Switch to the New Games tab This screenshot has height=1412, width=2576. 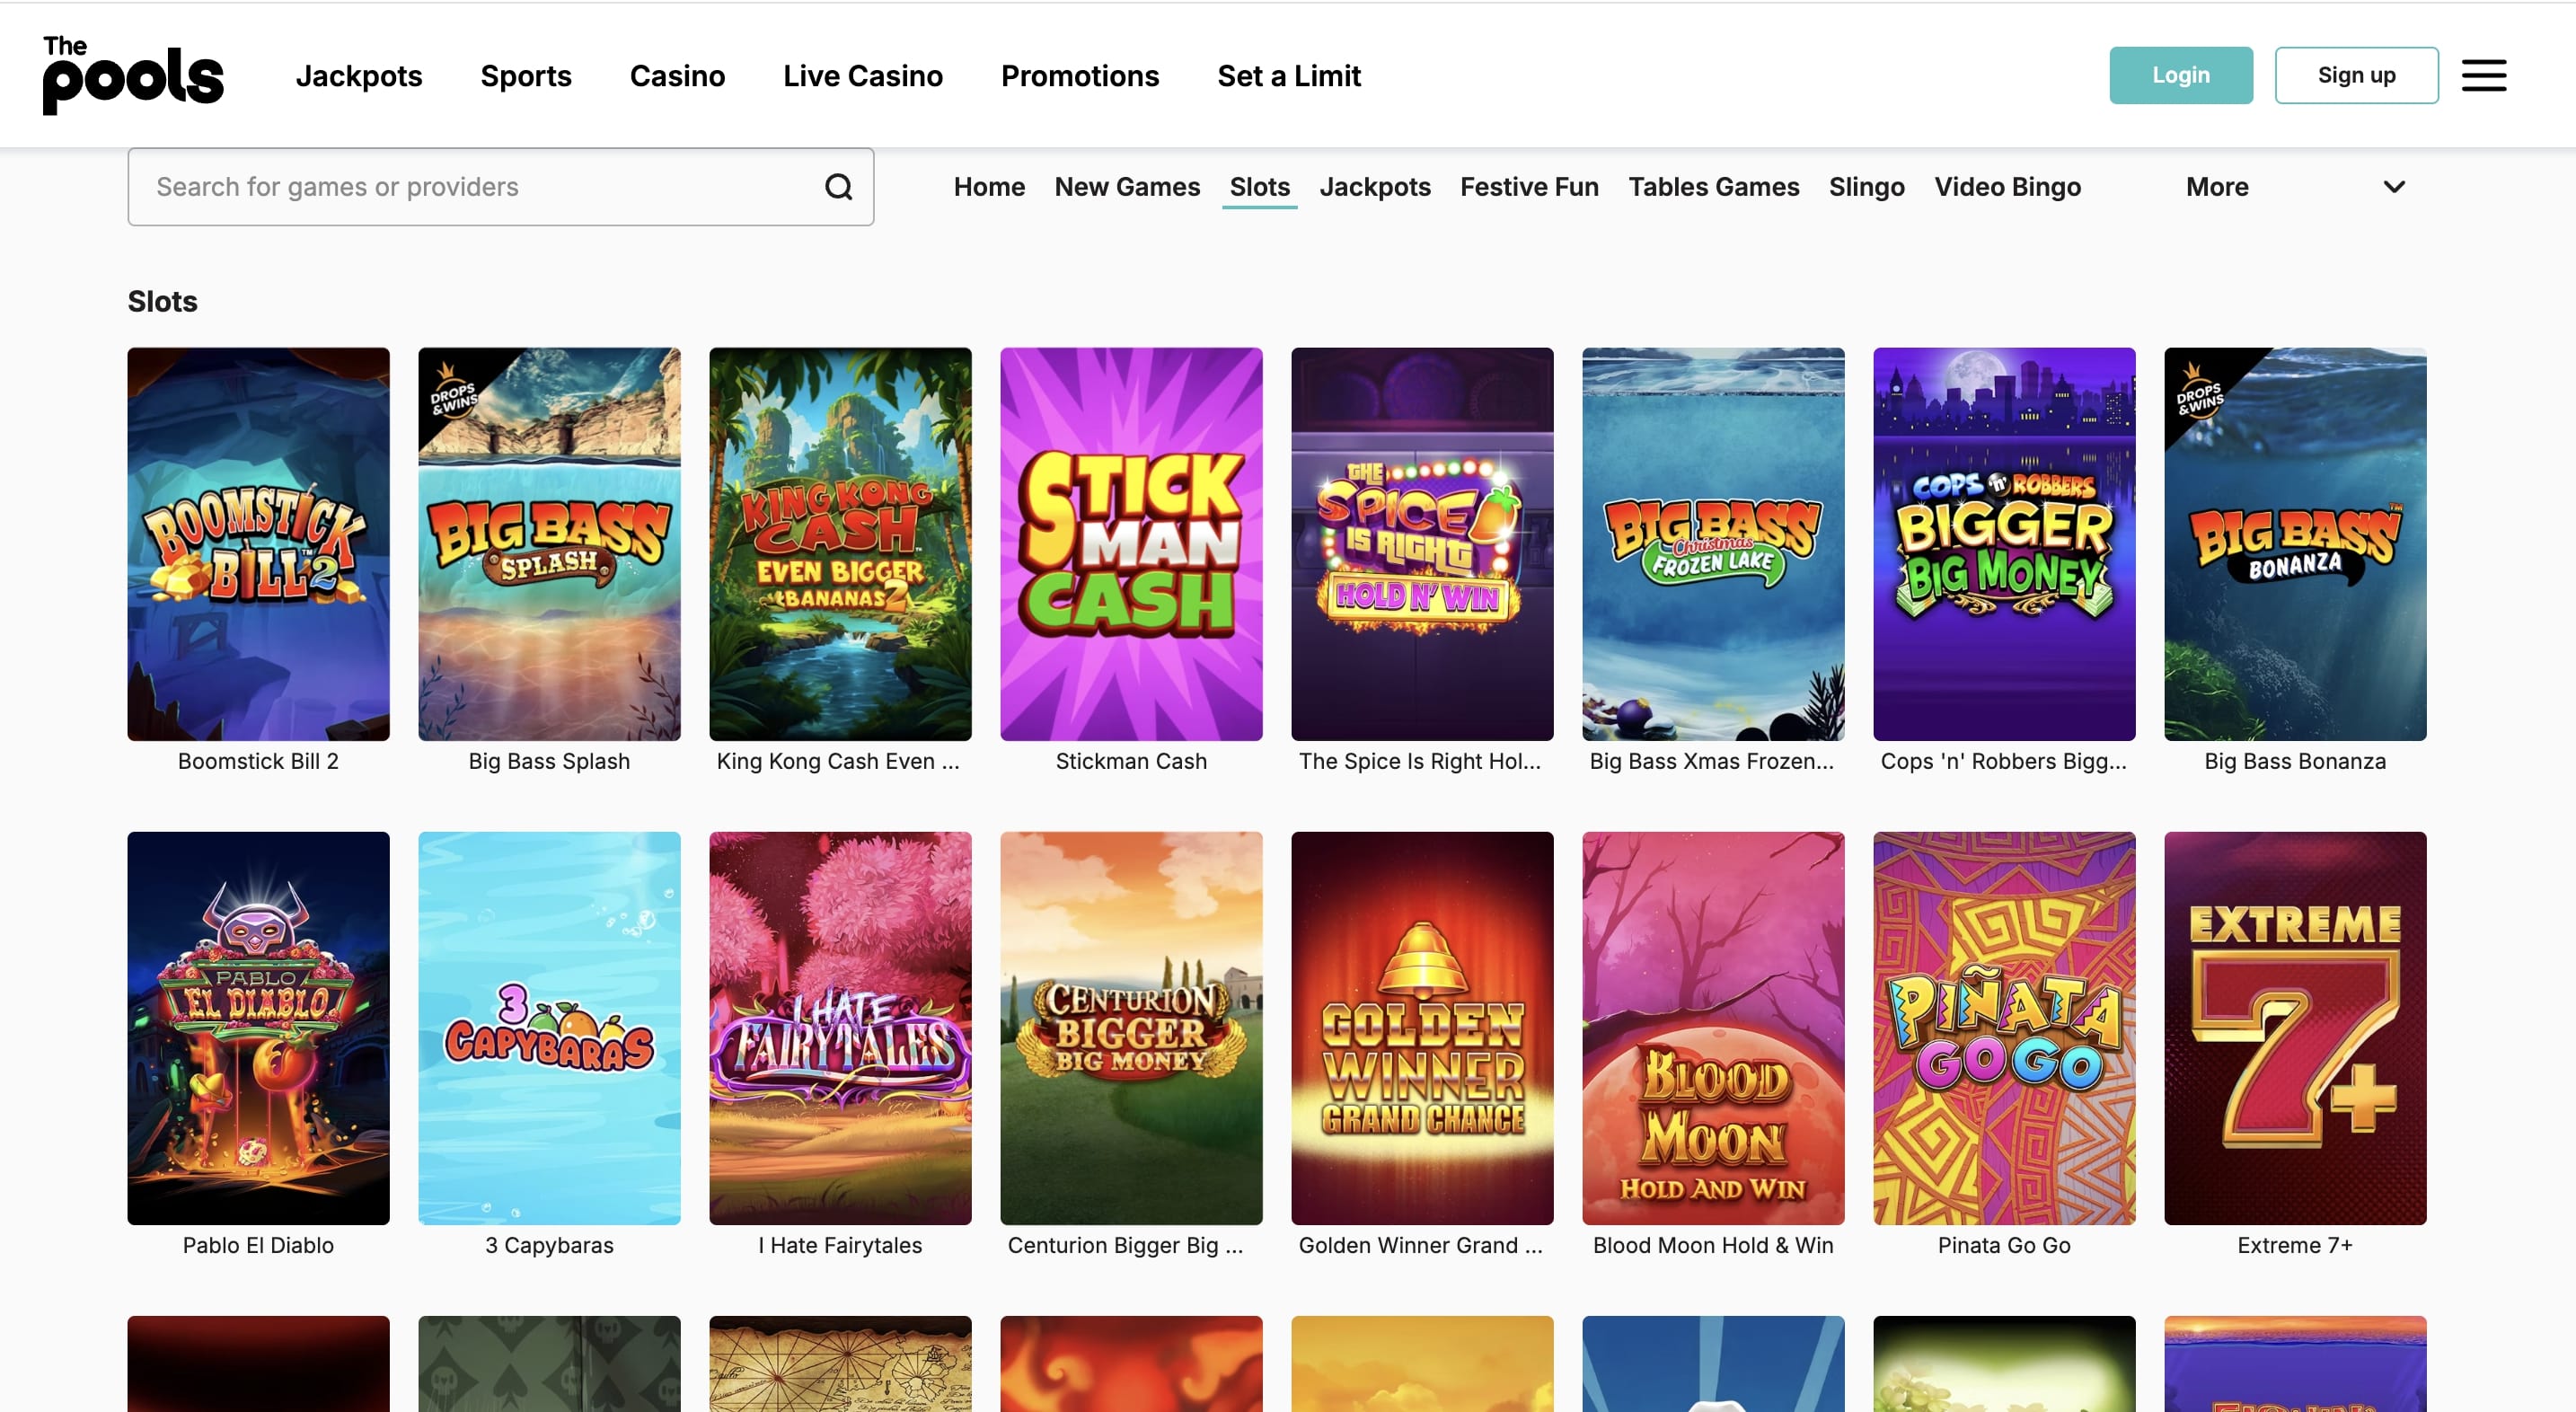coord(1127,187)
